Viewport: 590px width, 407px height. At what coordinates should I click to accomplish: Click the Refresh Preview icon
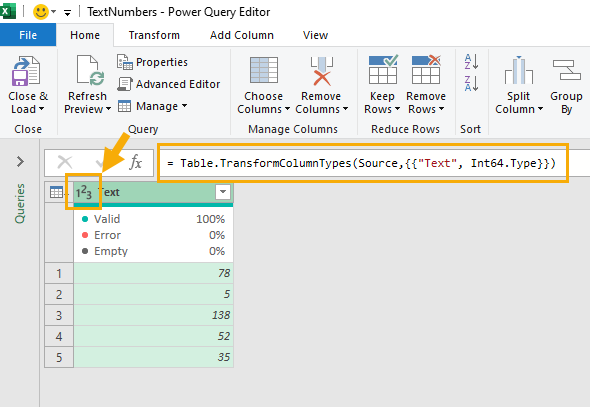pyautogui.click(x=90, y=70)
